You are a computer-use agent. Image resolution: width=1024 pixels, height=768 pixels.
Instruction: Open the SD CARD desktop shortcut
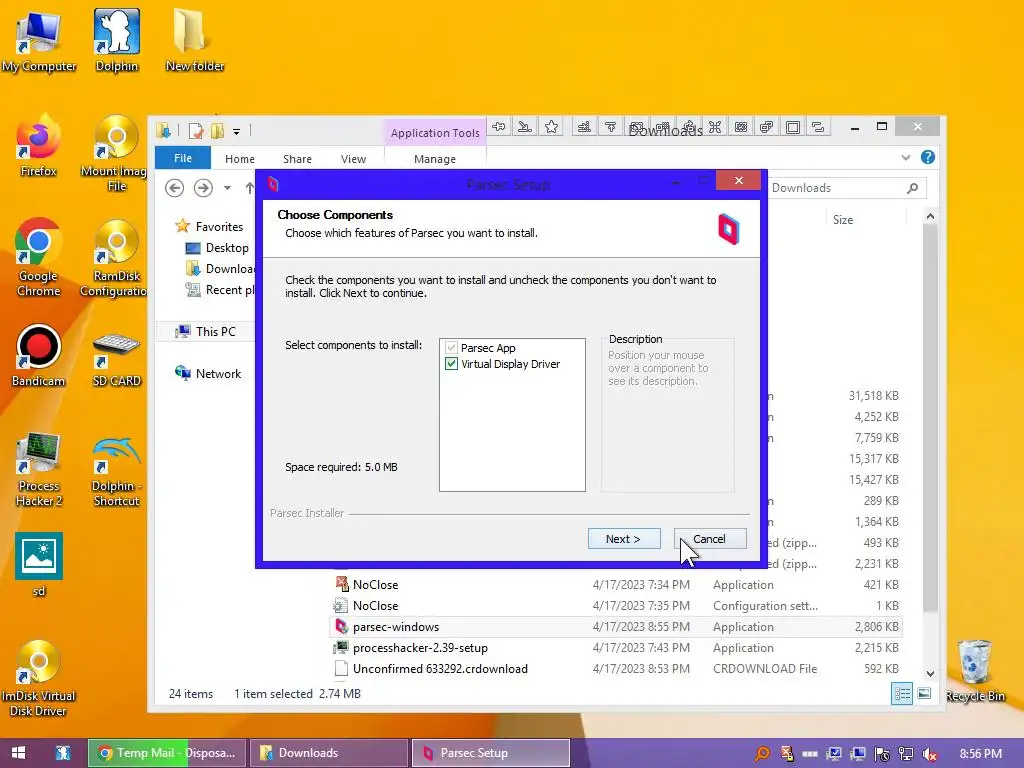tap(116, 358)
